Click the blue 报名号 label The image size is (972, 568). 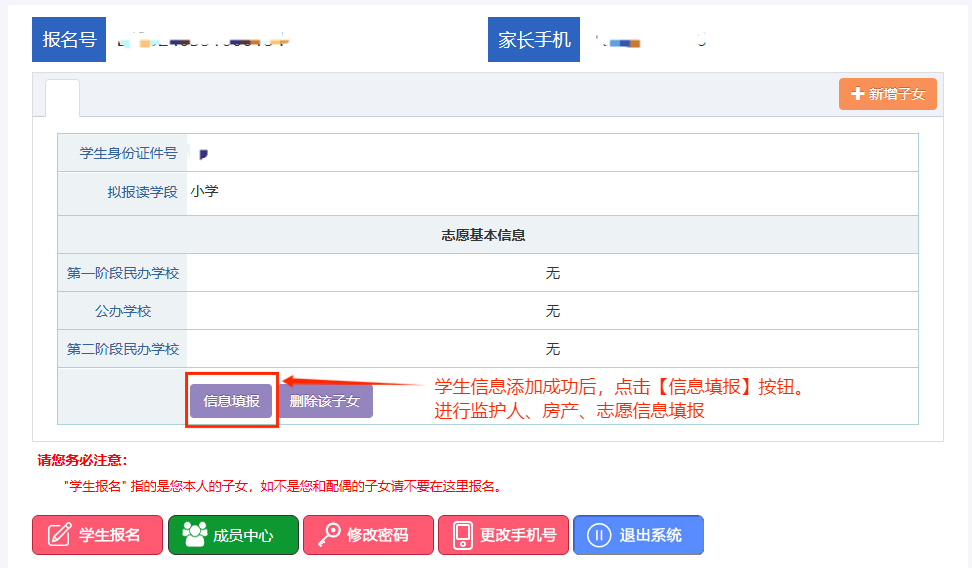[x=69, y=40]
